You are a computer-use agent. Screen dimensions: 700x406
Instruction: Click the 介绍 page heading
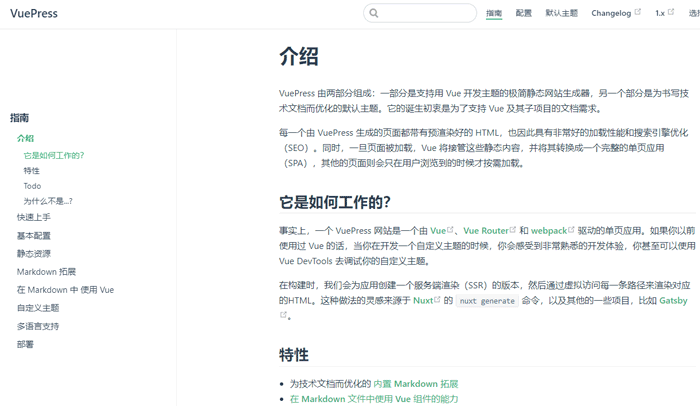pyautogui.click(x=299, y=57)
